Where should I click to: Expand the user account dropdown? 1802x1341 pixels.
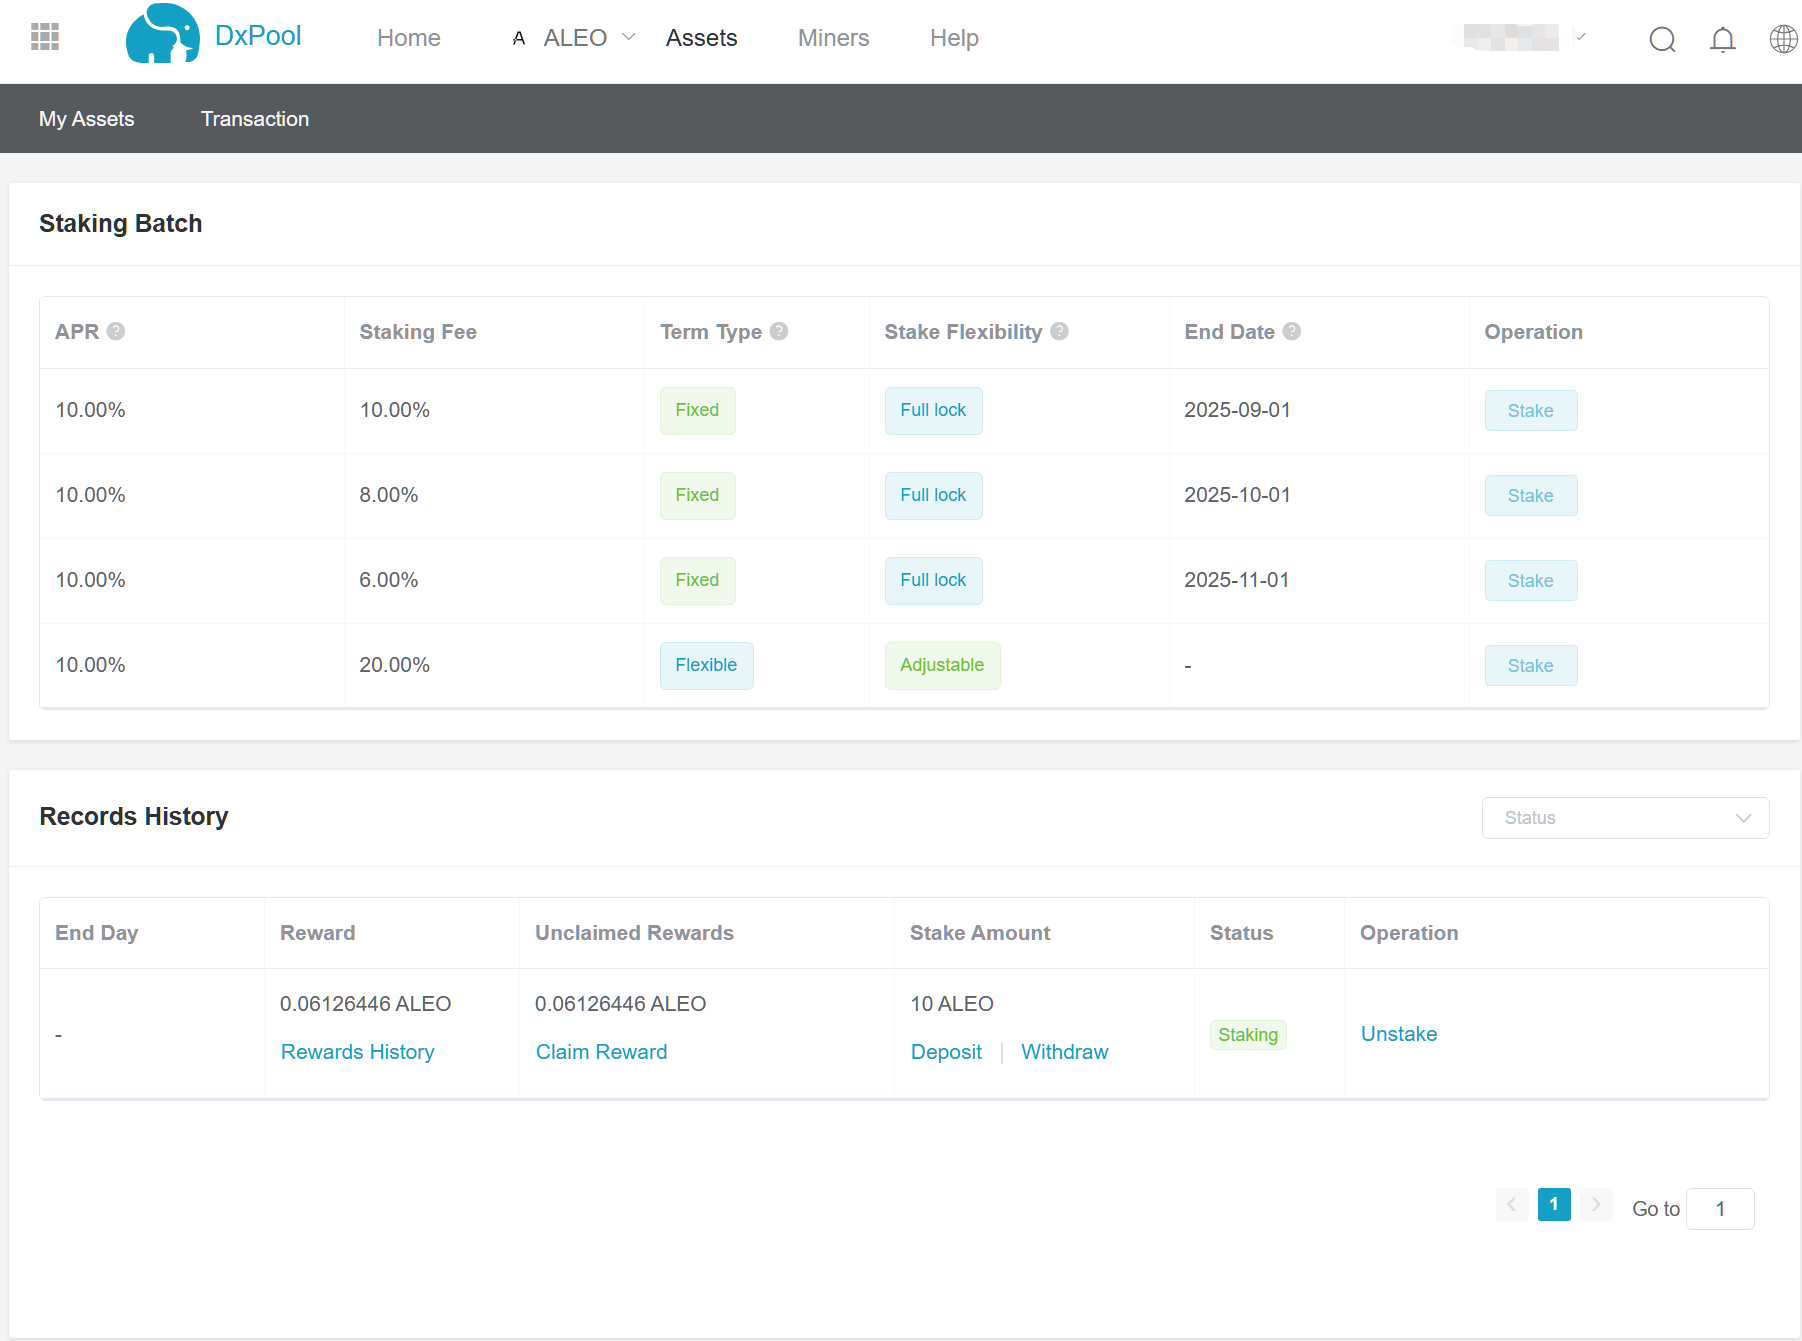tap(1524, 37)
